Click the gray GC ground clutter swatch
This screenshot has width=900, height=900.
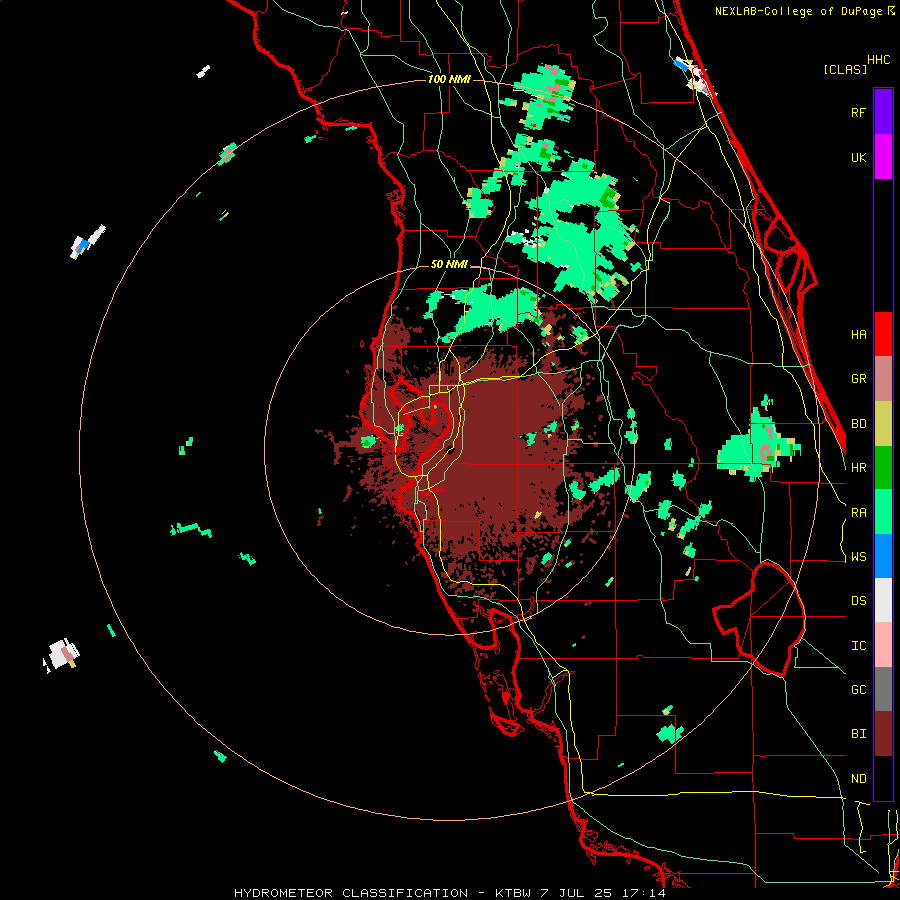(x=883, y=689)
